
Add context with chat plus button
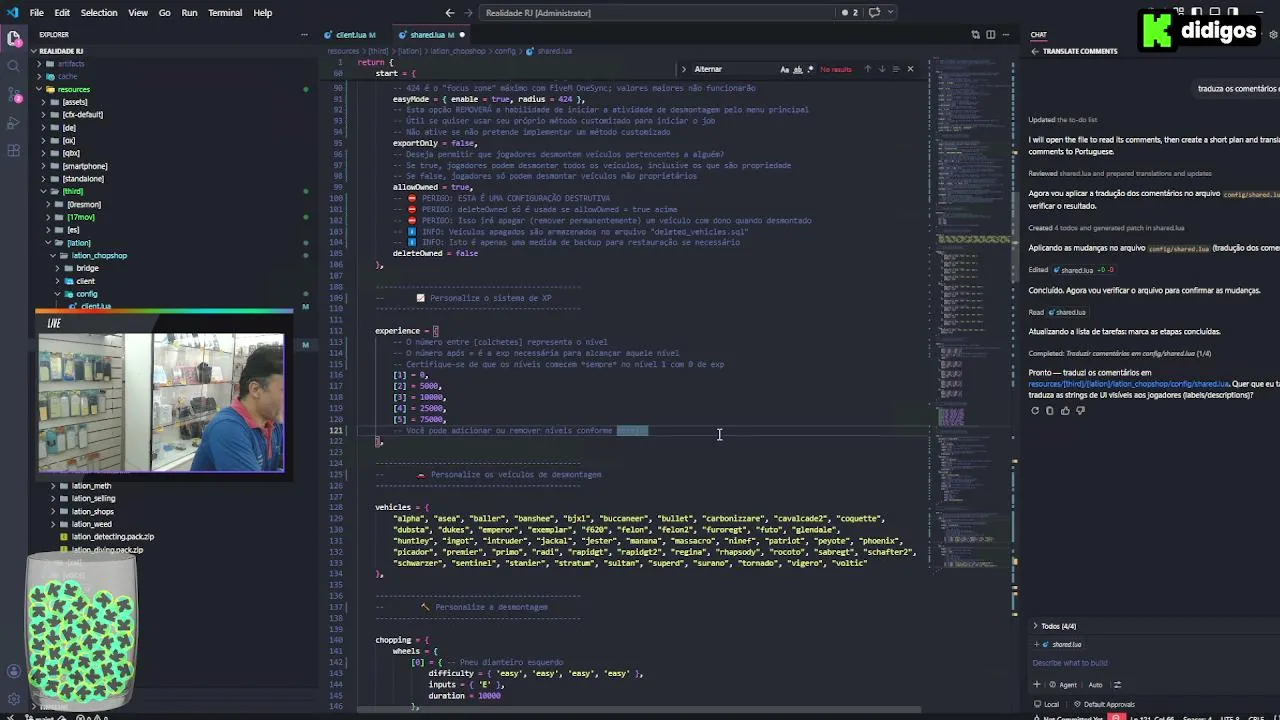(x=1036, y=685)
